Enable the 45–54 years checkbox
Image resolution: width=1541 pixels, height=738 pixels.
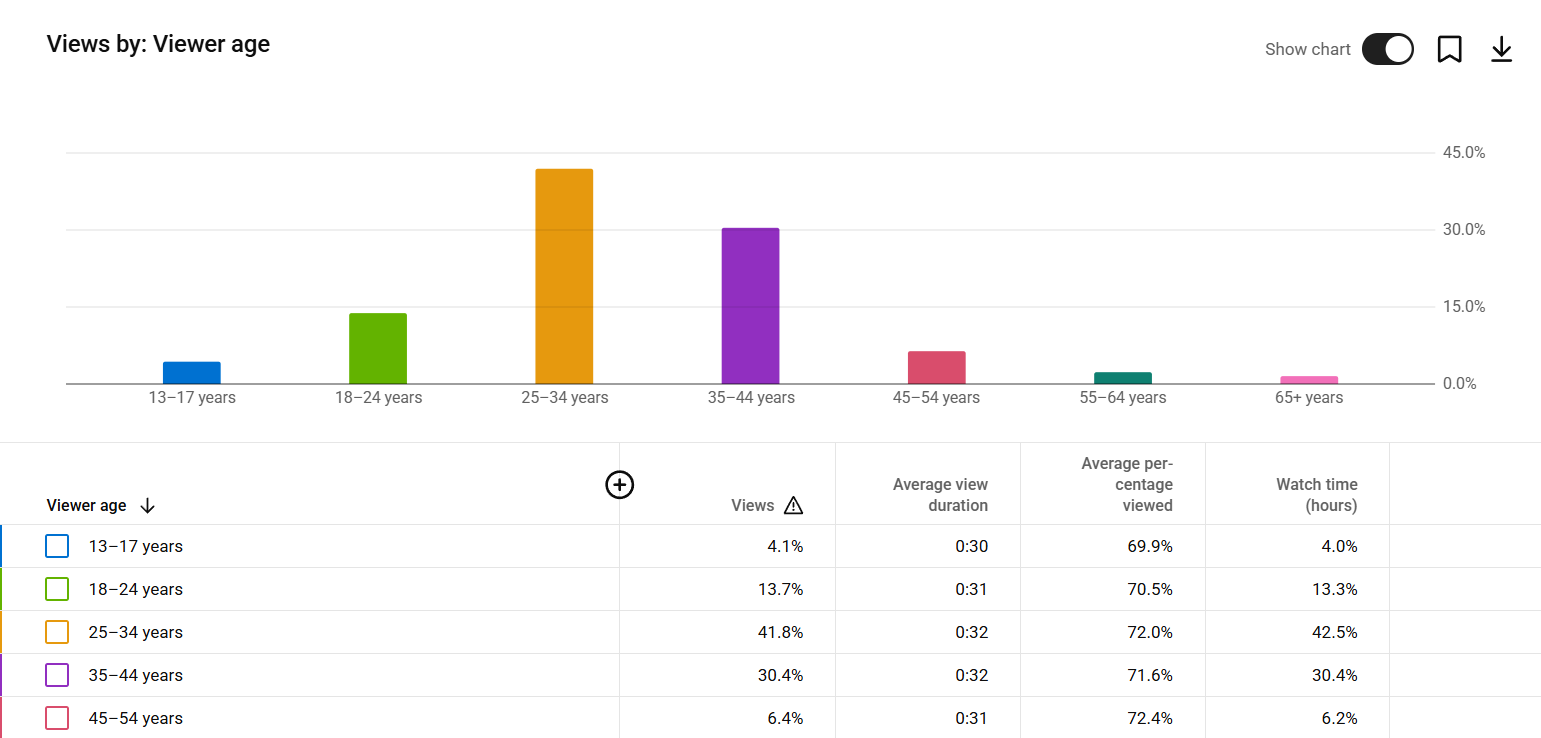click(57, 718)
